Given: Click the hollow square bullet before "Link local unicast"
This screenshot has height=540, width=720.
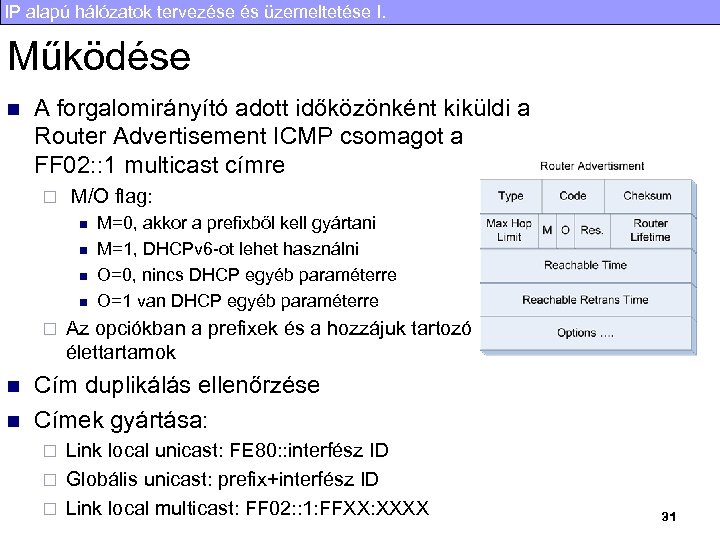Looking at the screenshot, I should click(x=50, y=451).
